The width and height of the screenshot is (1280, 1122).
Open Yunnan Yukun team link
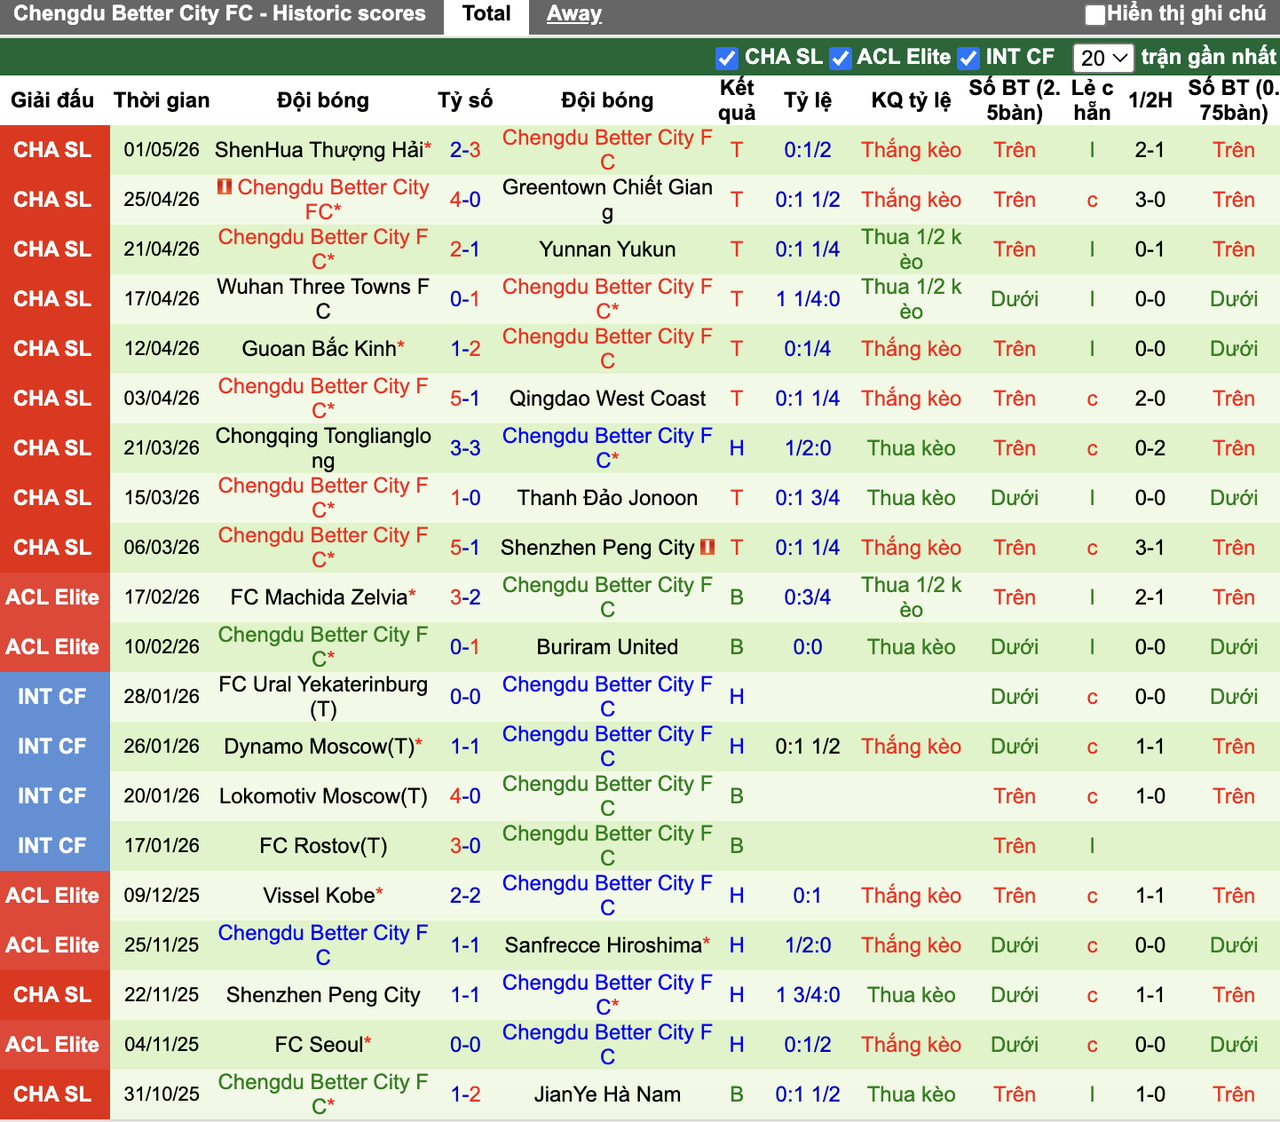click(607, 249)
